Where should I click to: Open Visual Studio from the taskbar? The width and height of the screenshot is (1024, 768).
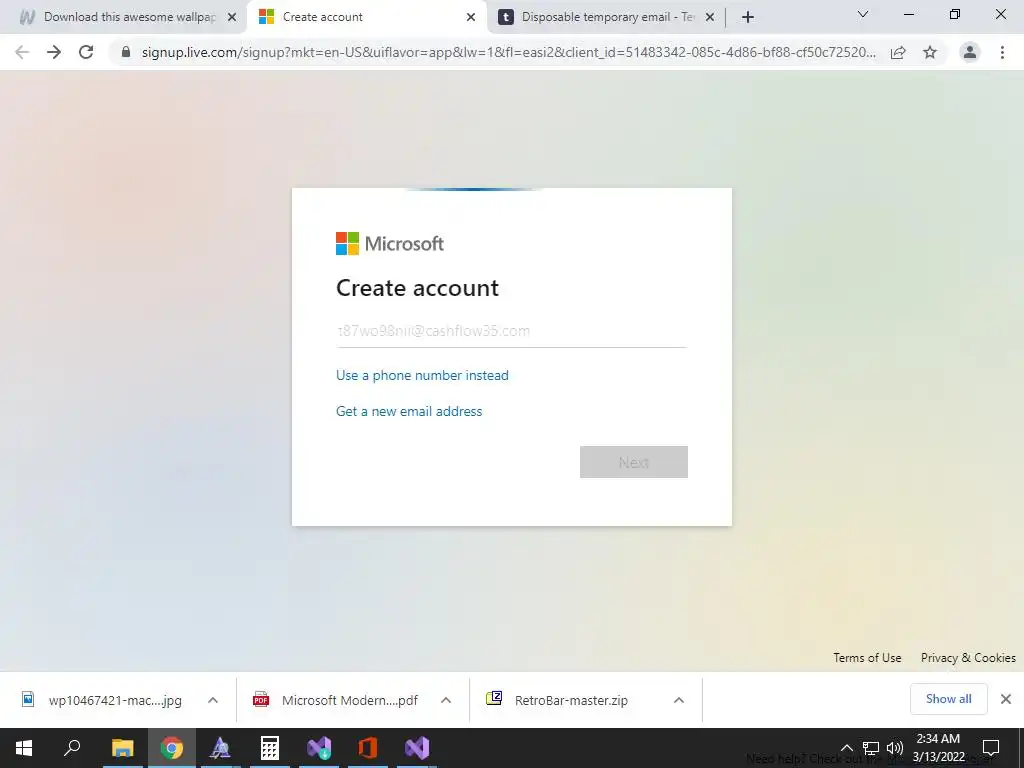point(417,748)
